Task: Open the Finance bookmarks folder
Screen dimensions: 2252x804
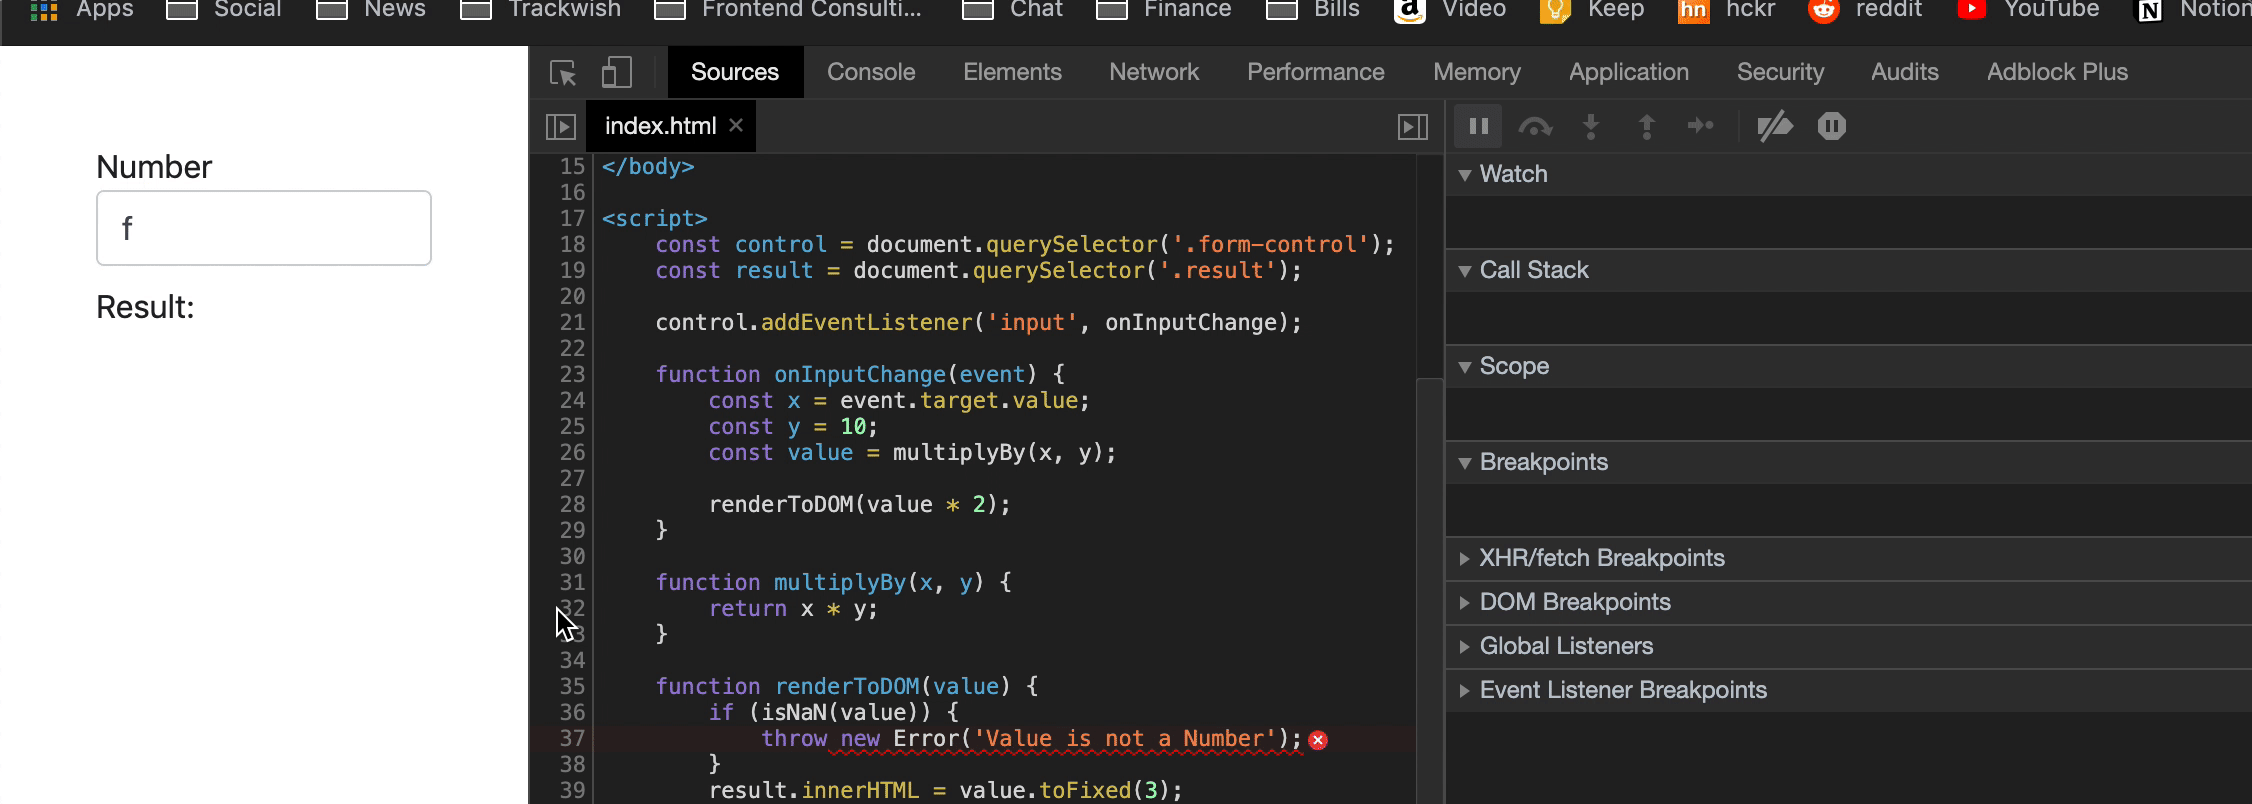Action: 1163,10
